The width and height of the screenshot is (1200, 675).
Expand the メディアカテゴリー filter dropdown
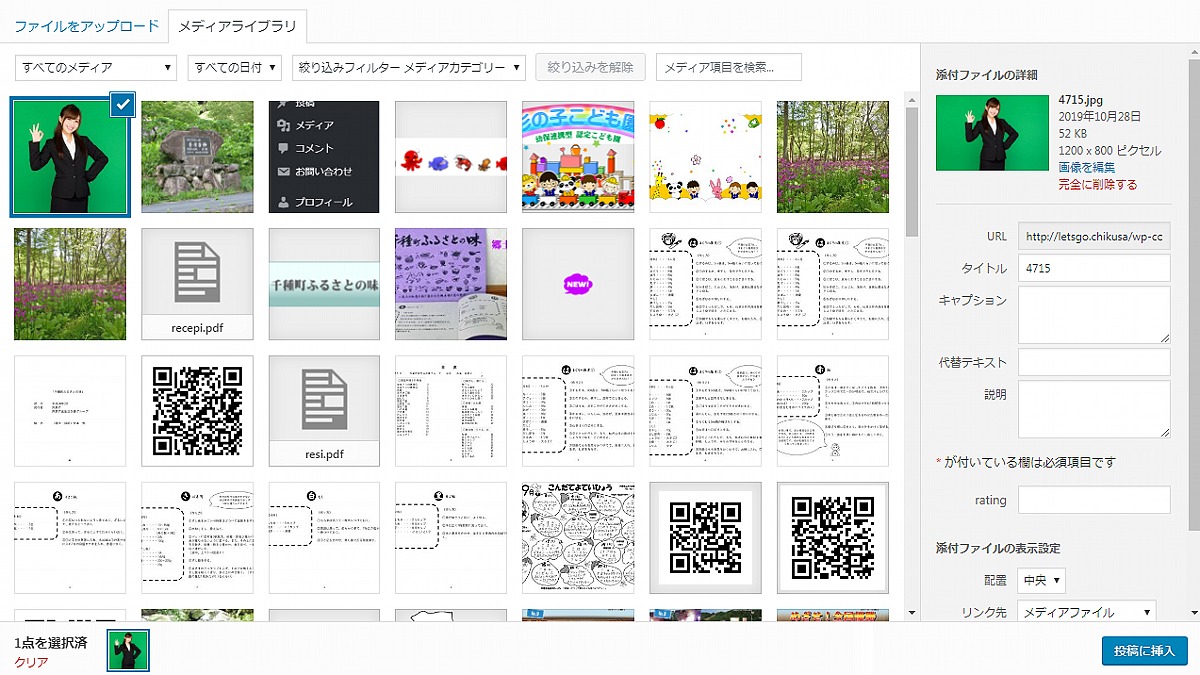point(408,68)
